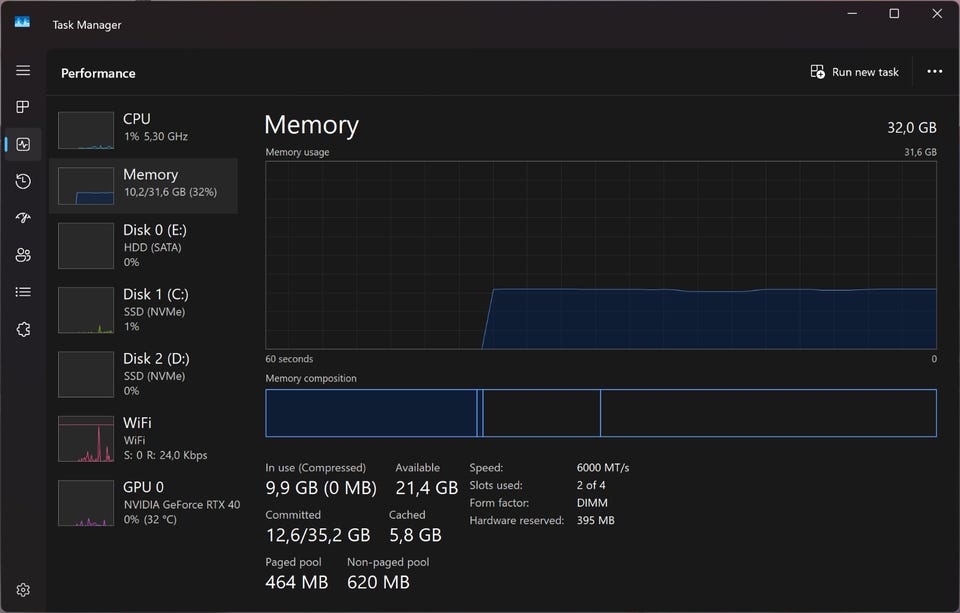Open the Processes page icon

[x=23, y=107]
